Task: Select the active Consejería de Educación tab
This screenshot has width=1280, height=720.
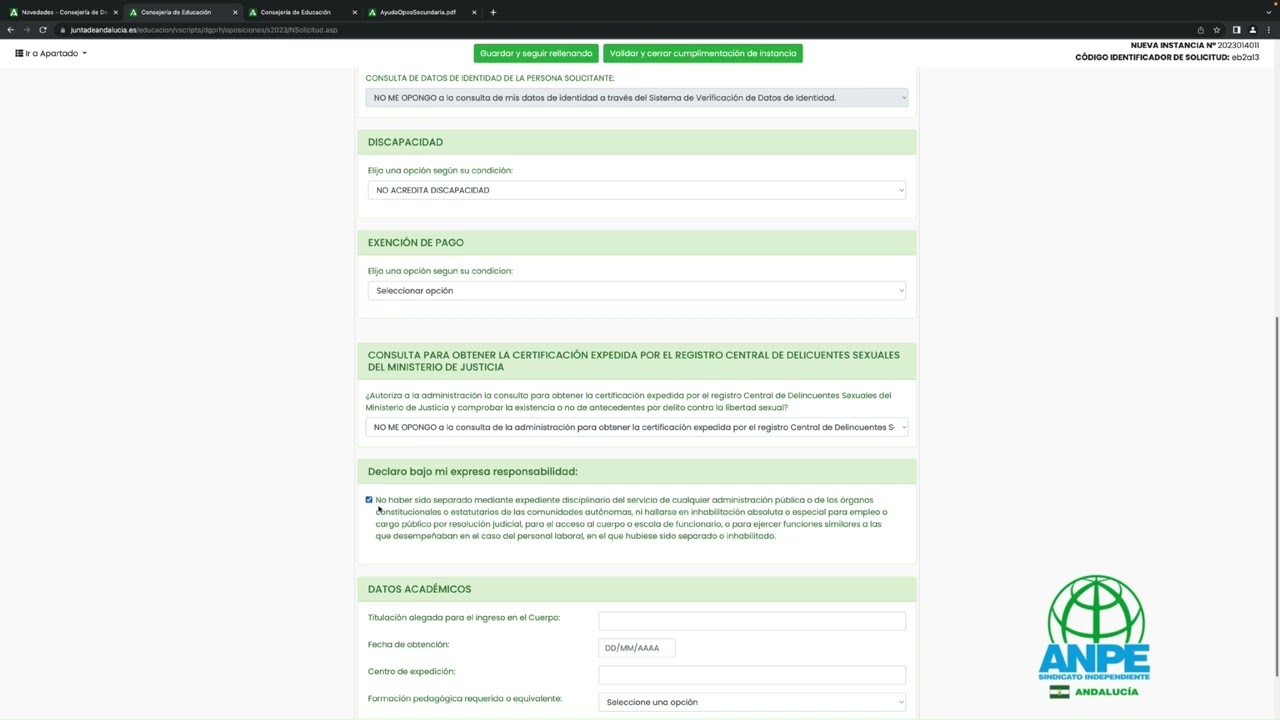Action: click(x=182, y=12)
